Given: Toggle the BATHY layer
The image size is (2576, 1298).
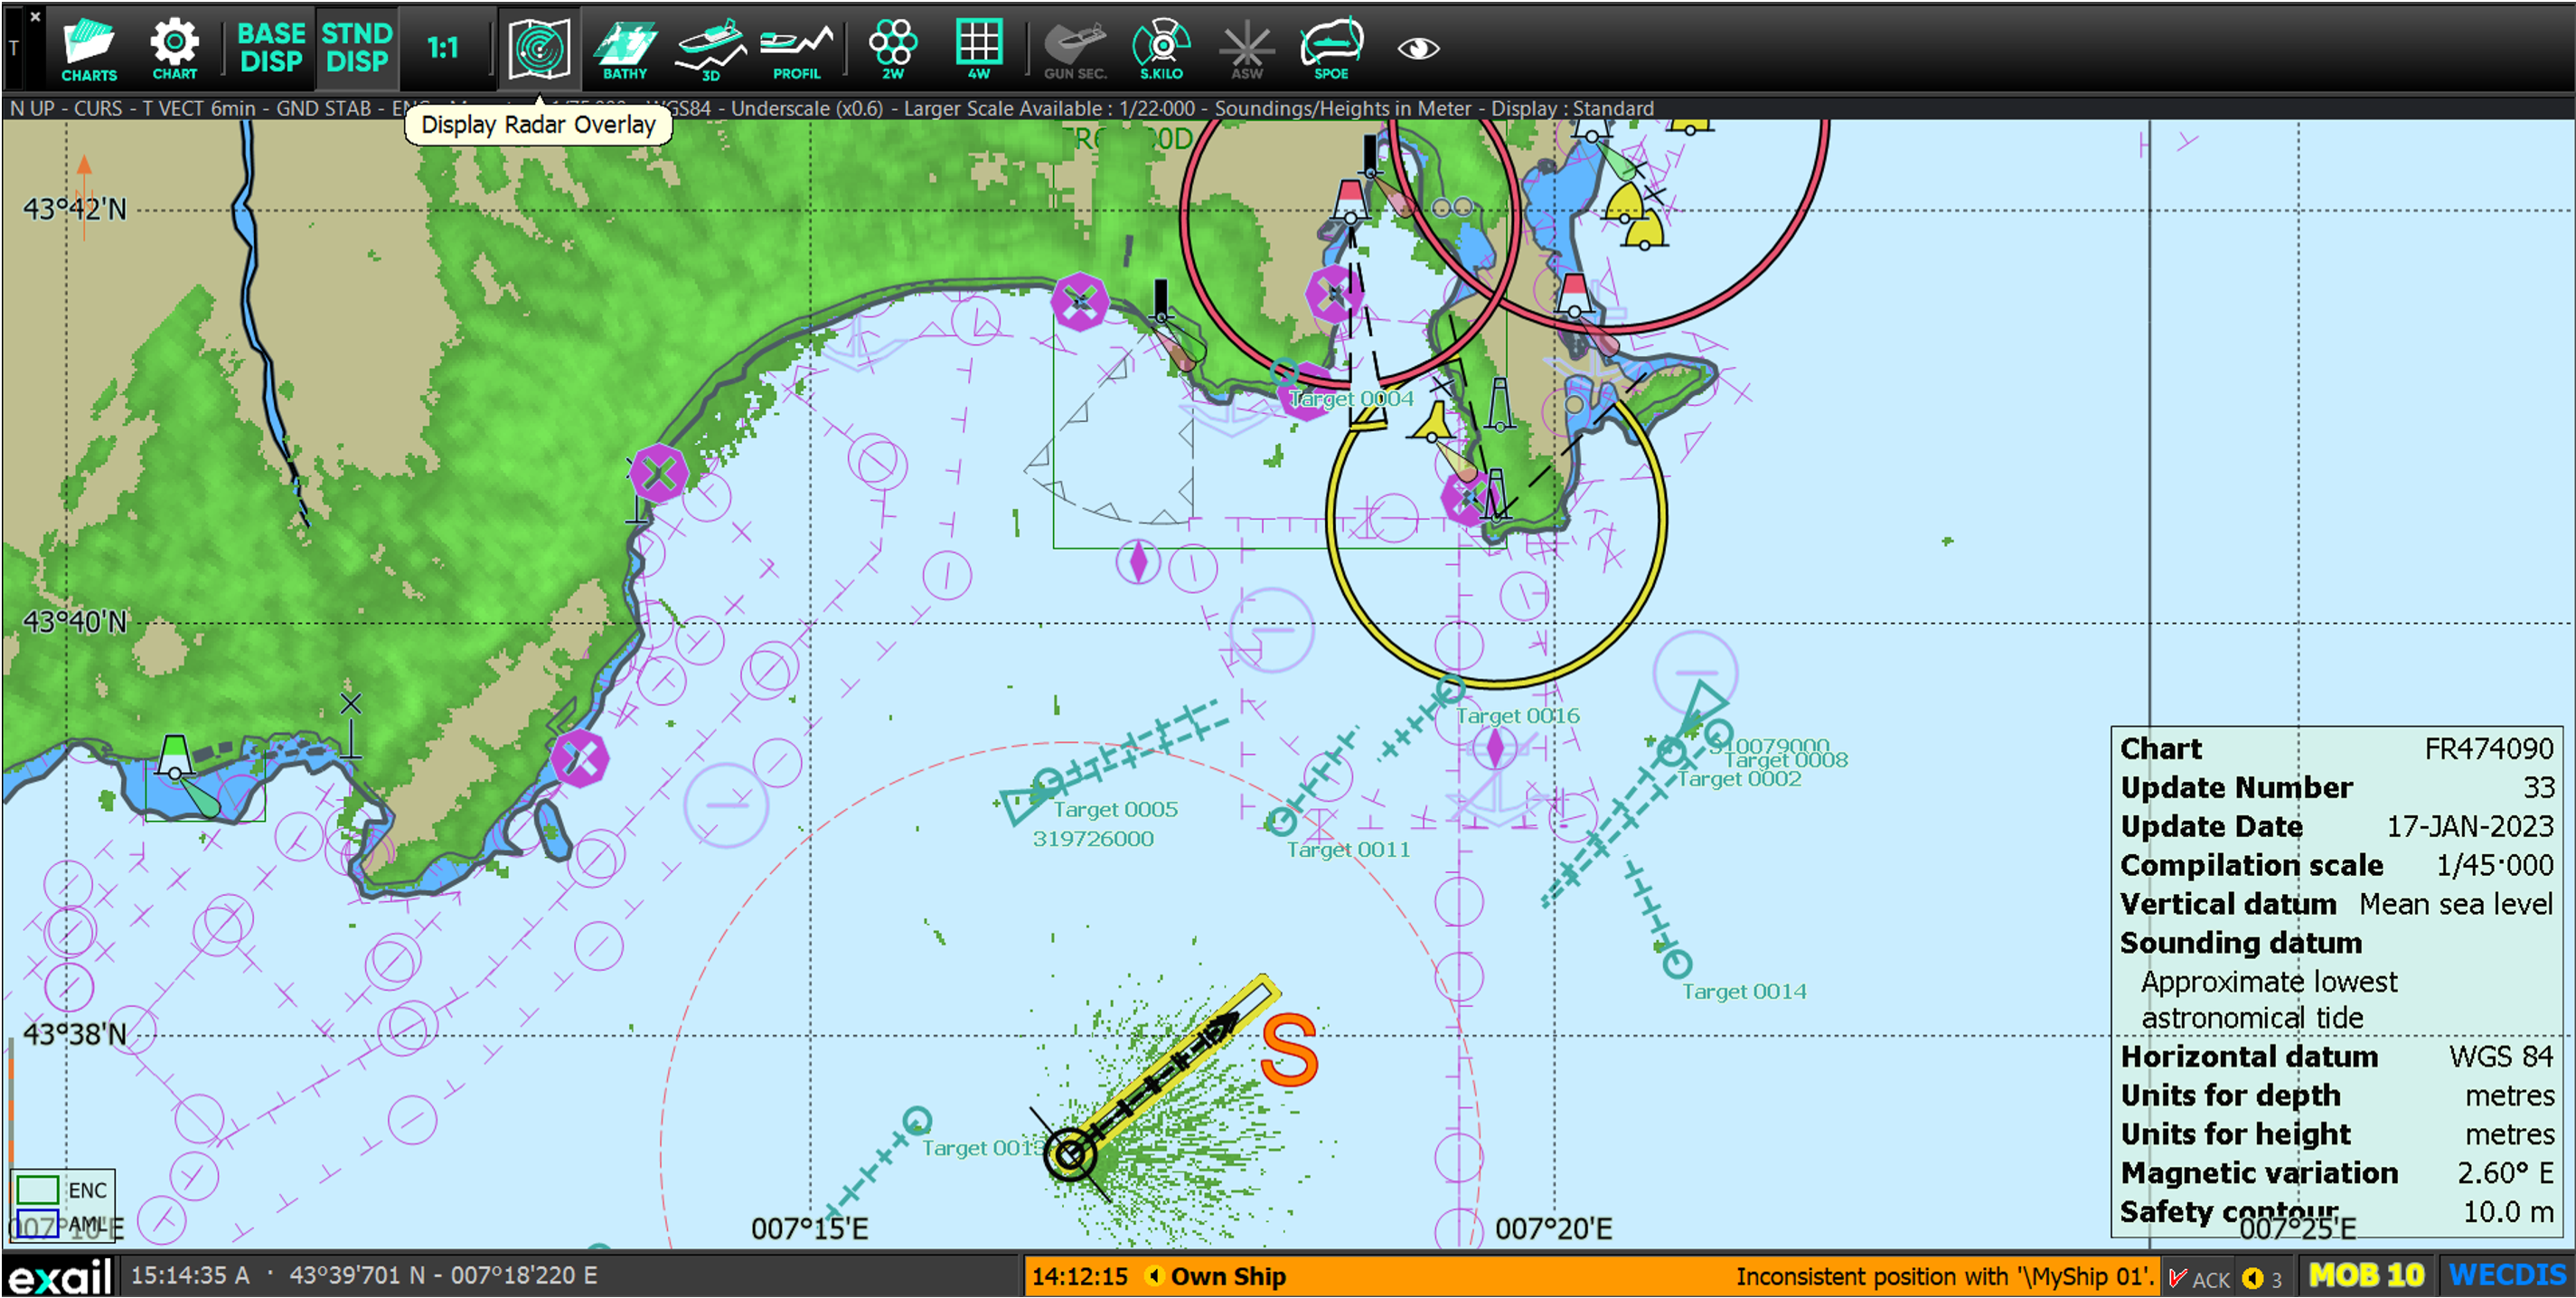Looking at the screenshot, I should click(x=625, y=49).
